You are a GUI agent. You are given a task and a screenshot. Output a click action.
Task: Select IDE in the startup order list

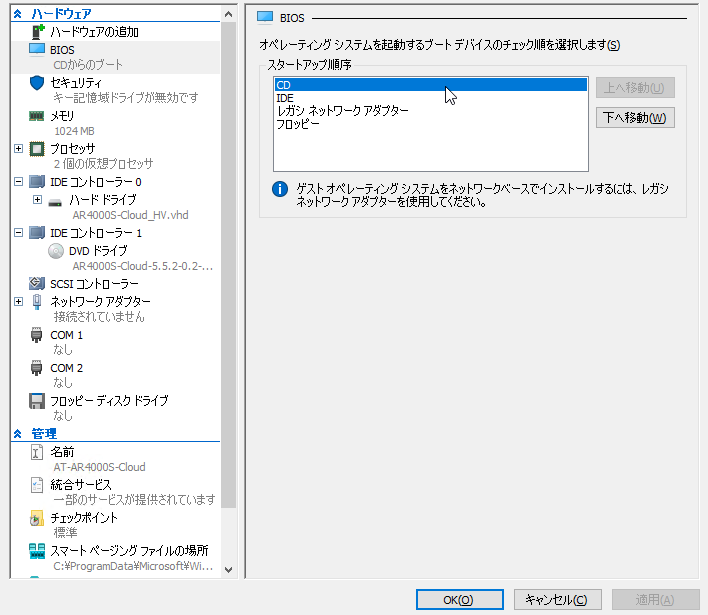(x=285, y=98)
